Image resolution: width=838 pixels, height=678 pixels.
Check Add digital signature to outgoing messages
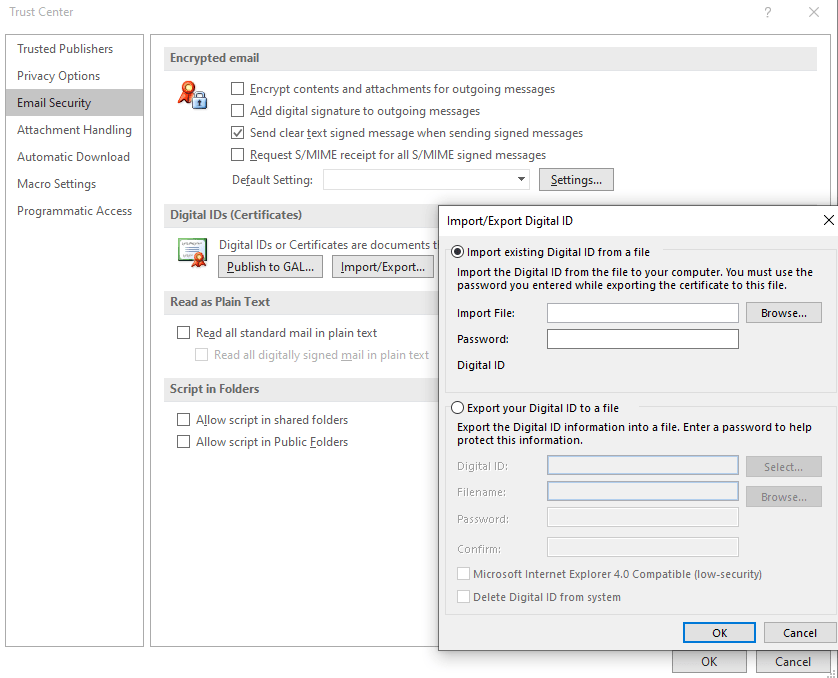pyautogui.click(x=238, y=111)
